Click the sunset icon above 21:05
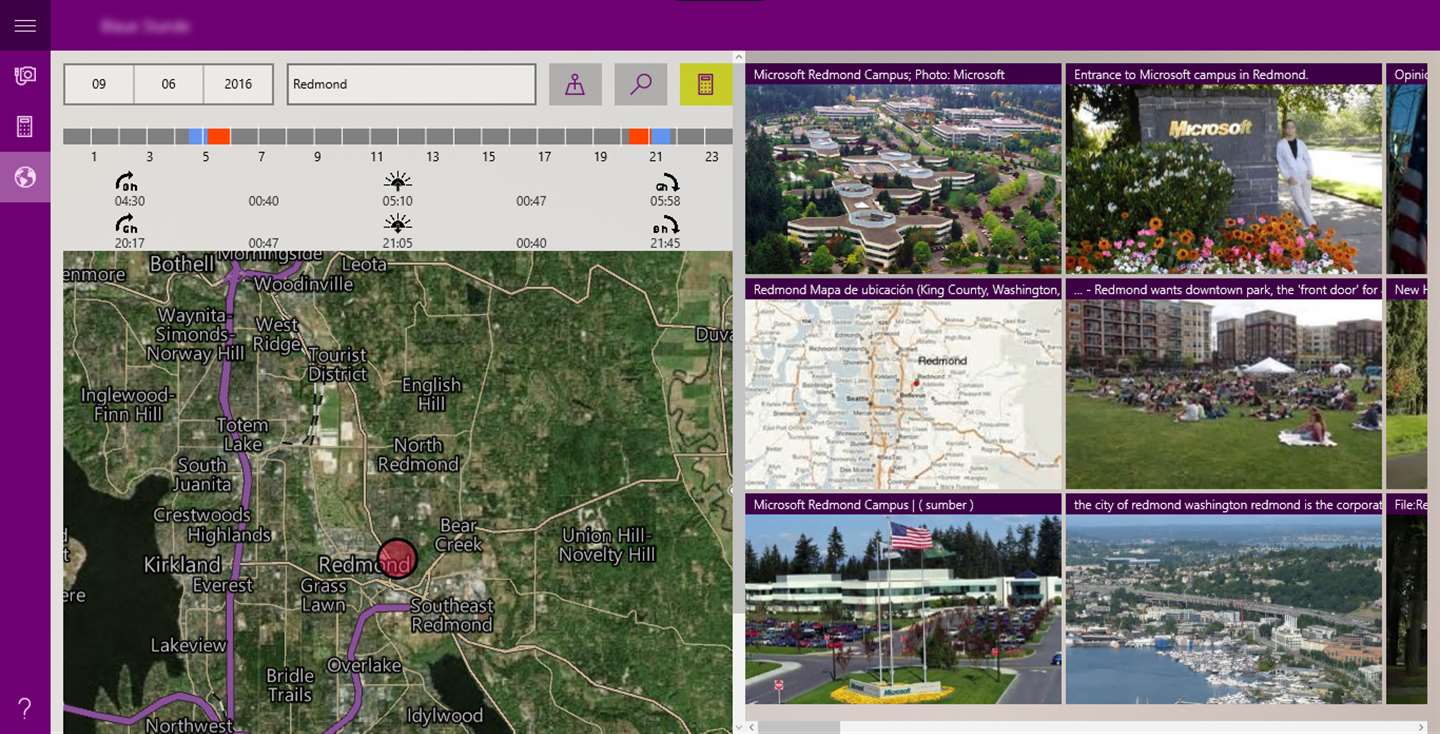This screenshot has height=734, width=1440. (x=397, y=223)
